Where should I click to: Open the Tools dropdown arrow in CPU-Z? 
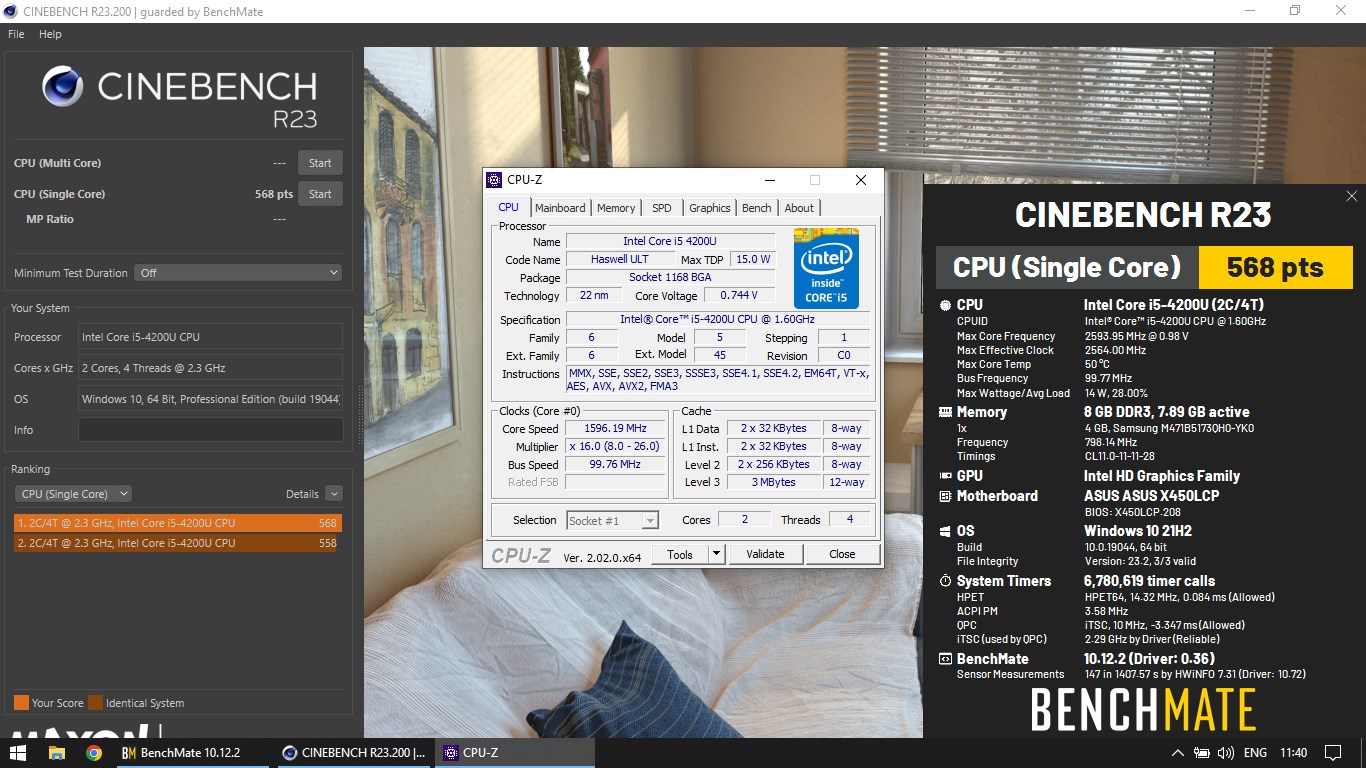[x=717, y=554]
